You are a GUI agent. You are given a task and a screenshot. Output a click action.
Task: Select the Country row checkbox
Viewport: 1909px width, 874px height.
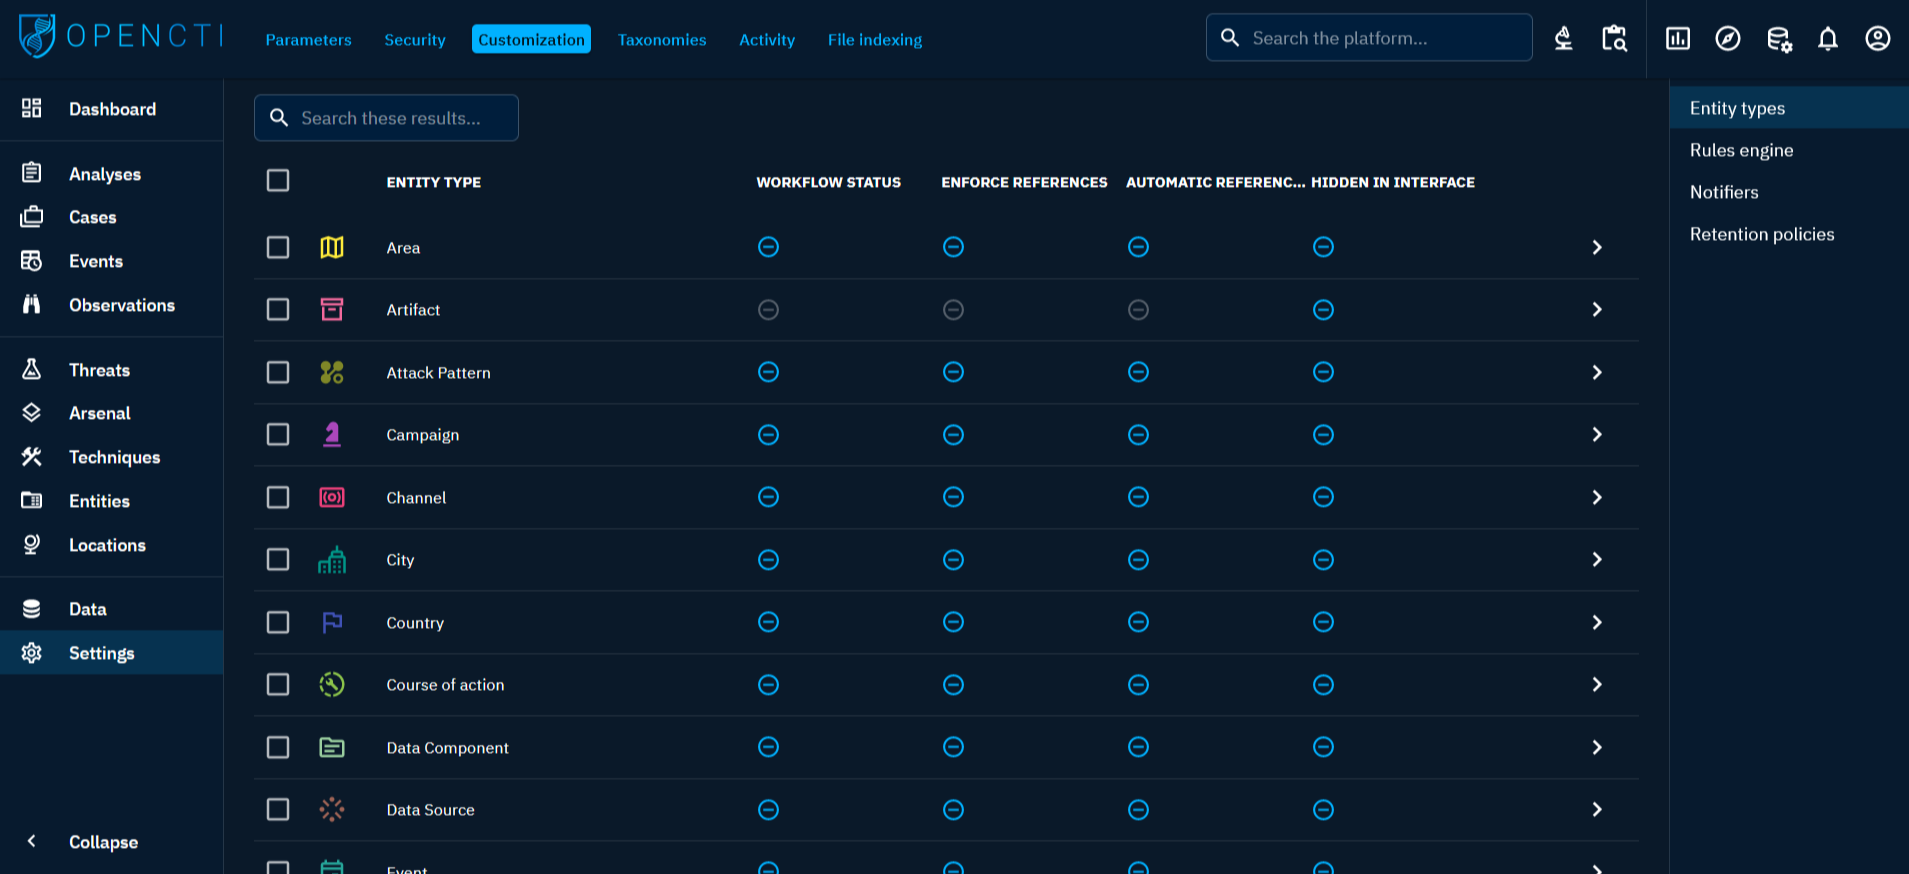(278, 622)
